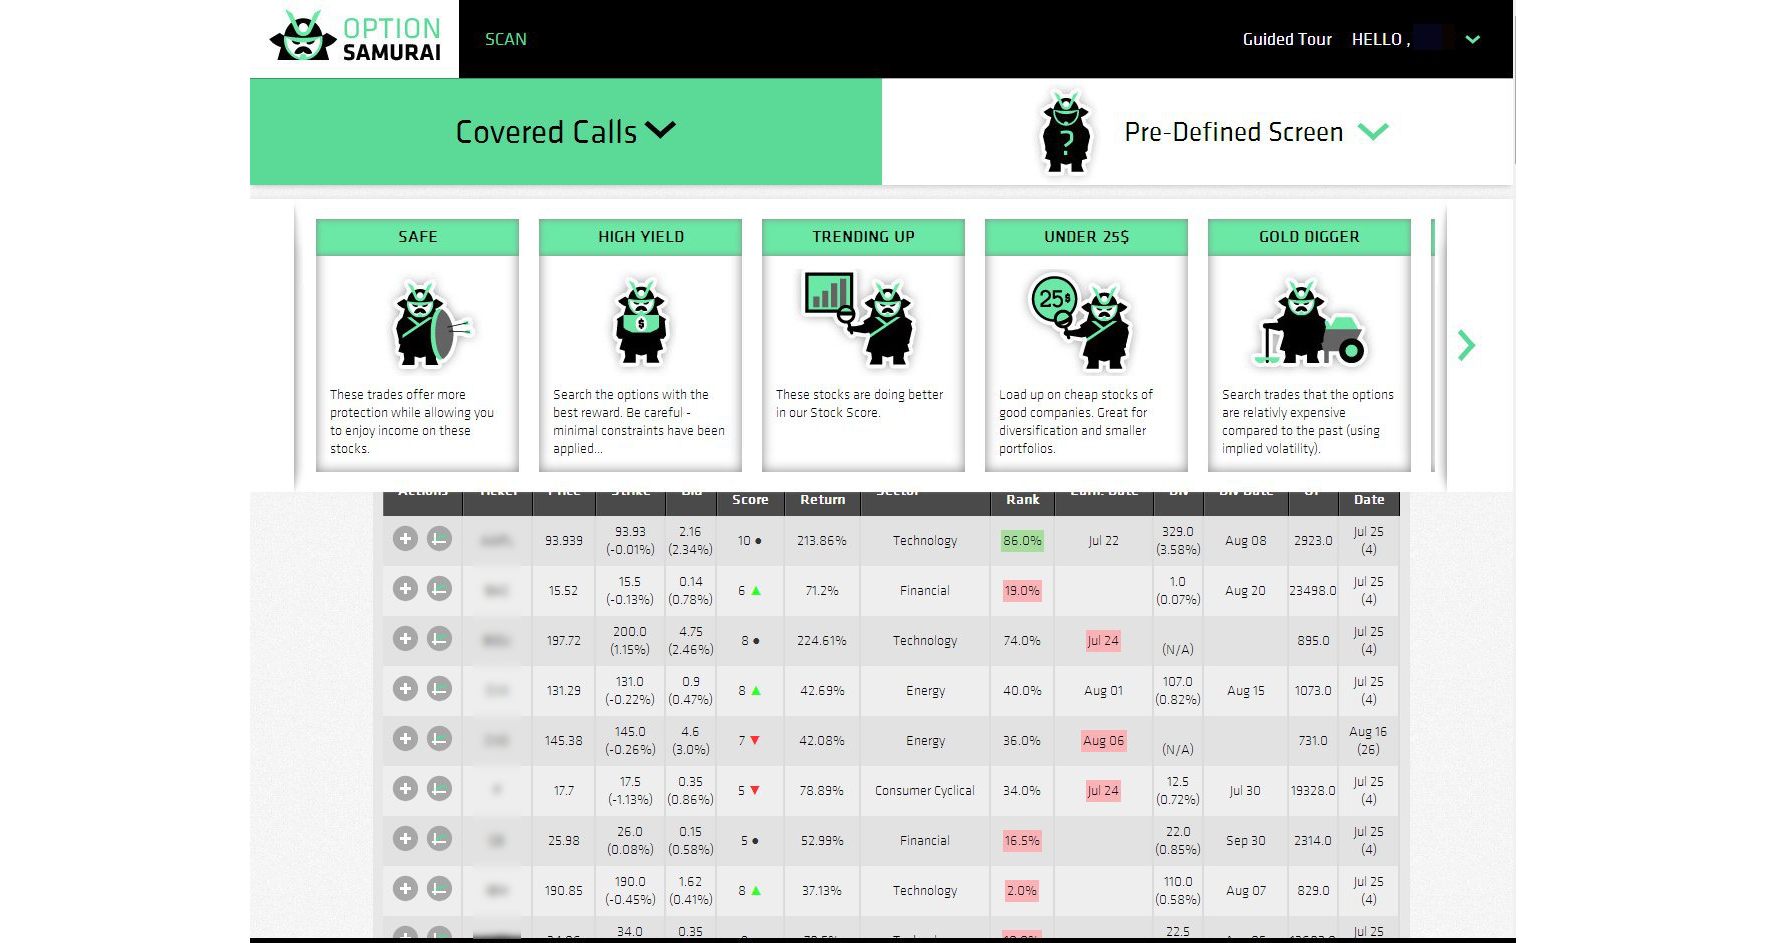Open the chart icon in the 145.38 price row
The height and width of the screenshot is (943, 1766).
(439, 739)
